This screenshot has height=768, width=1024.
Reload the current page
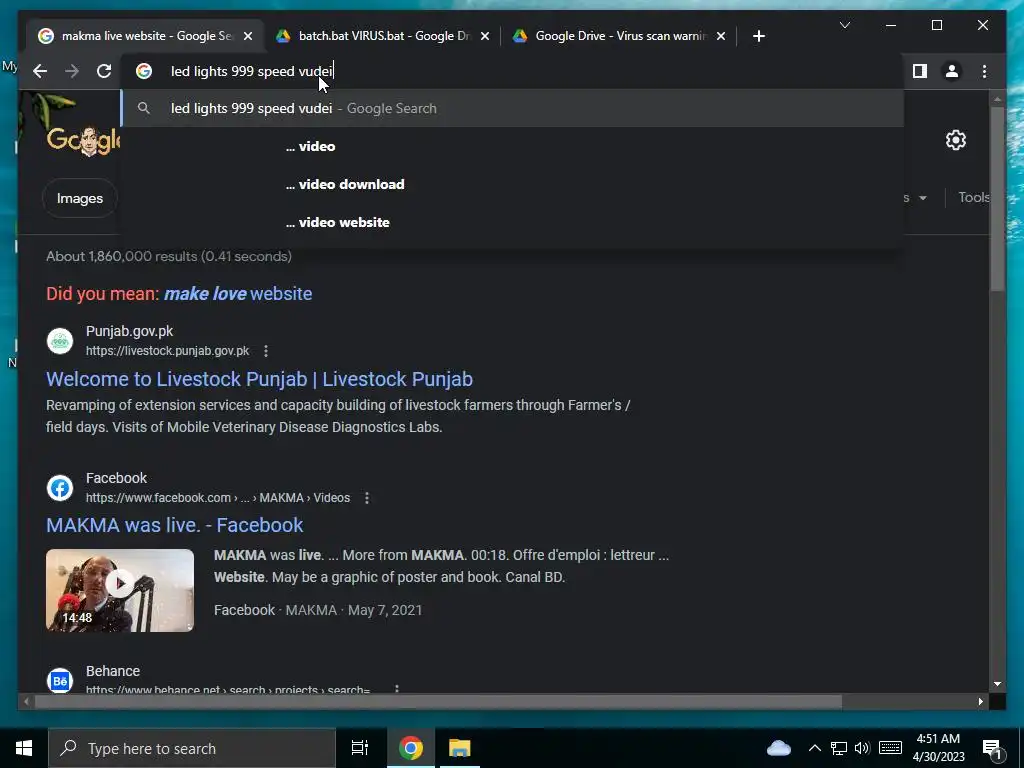tap(104, 71)
